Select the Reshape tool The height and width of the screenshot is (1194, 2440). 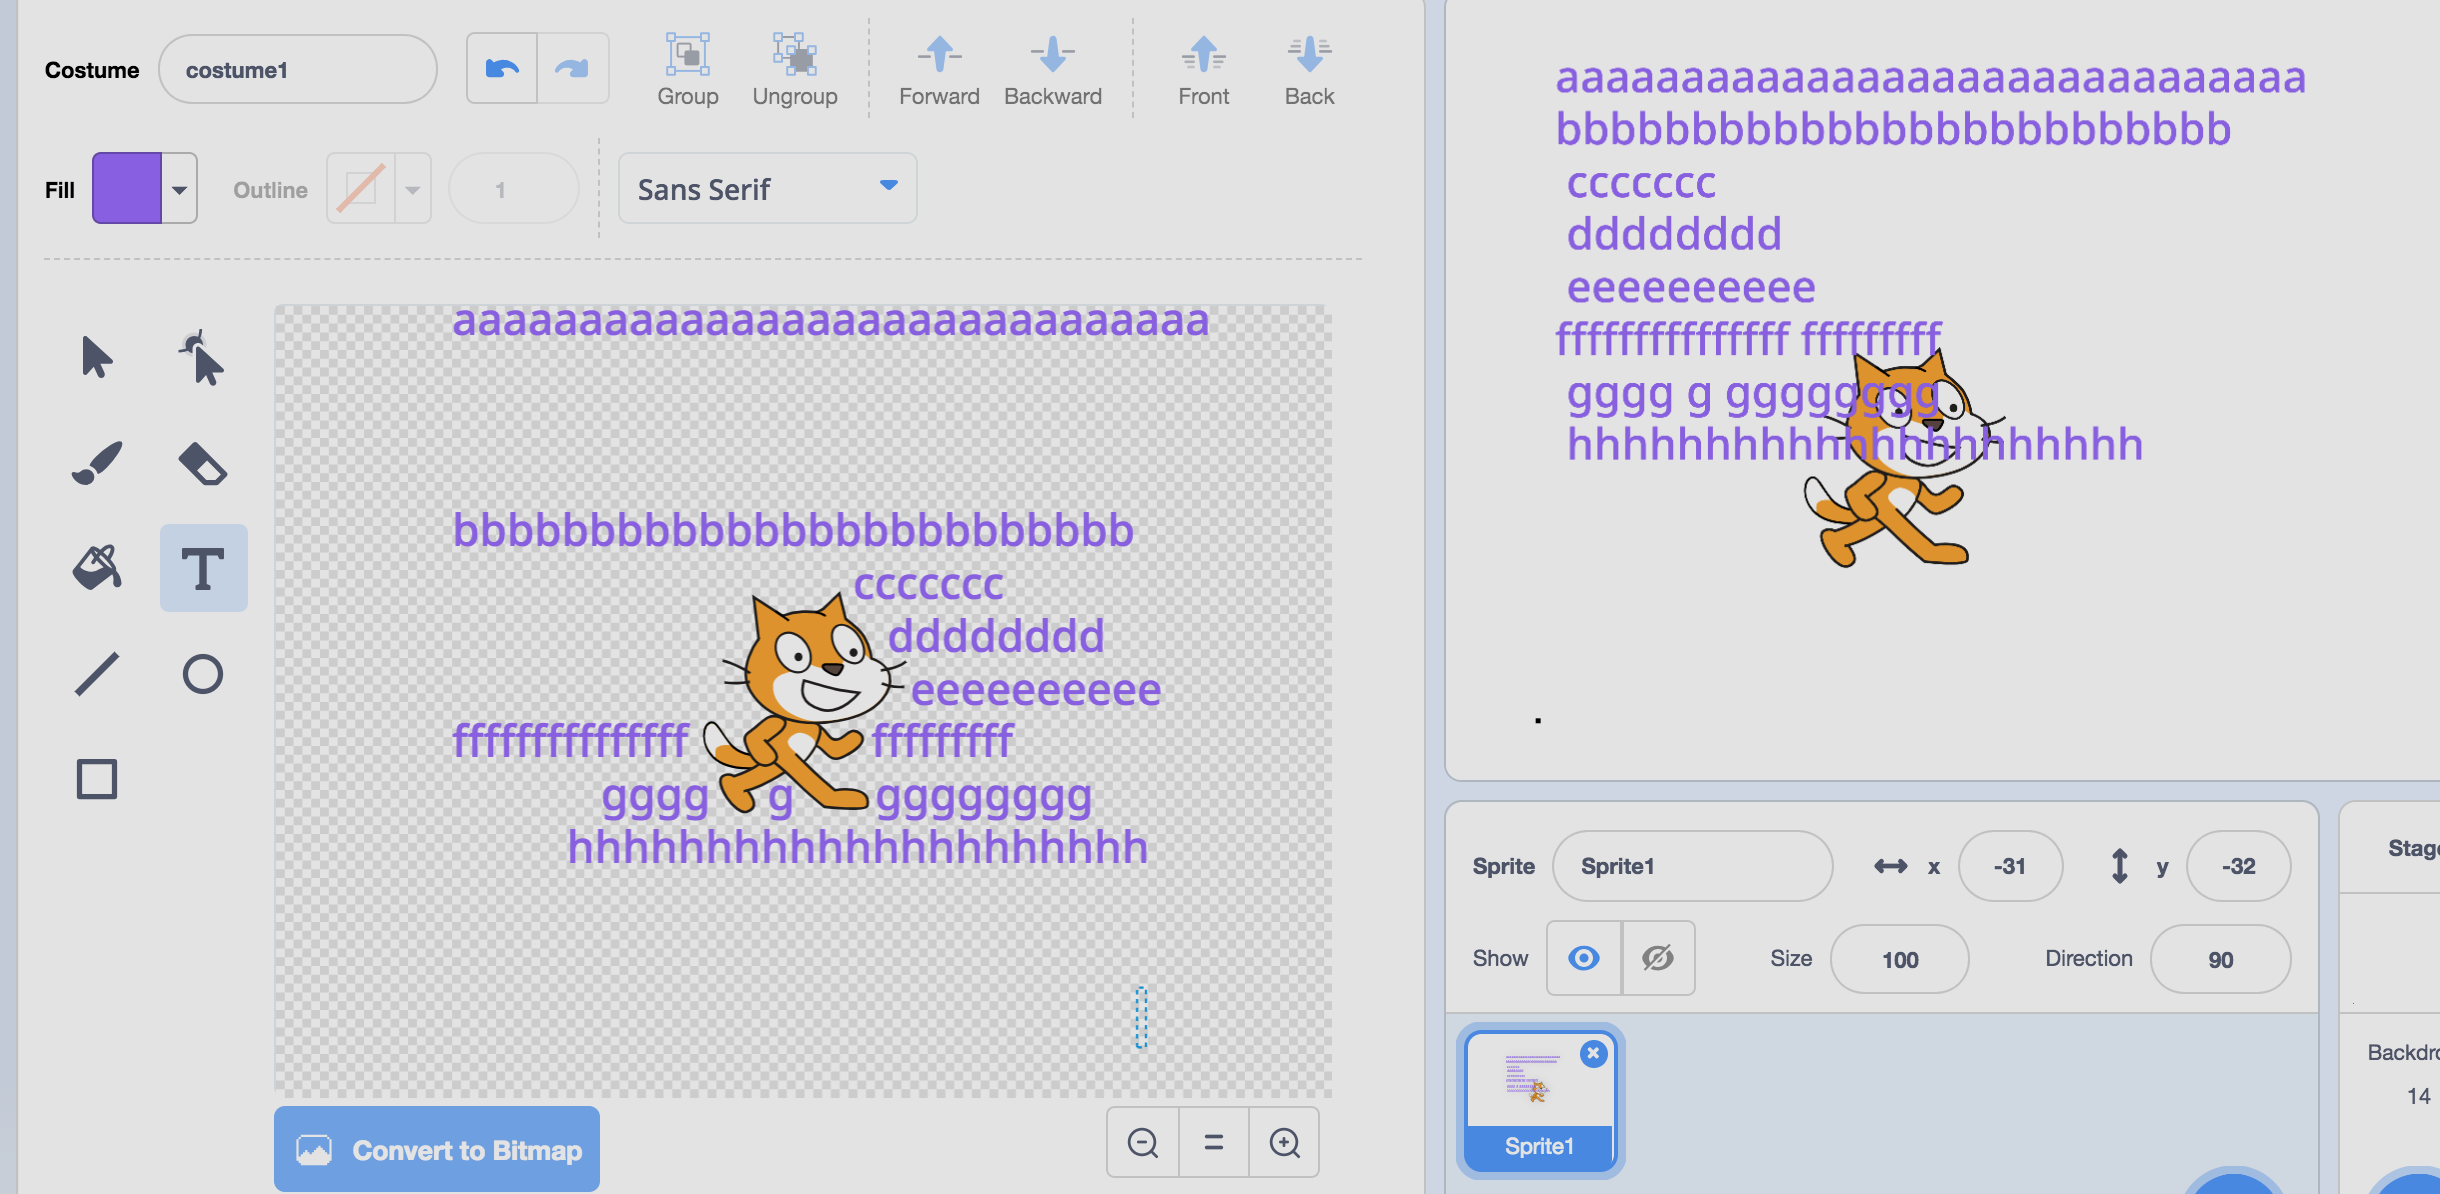[x=203, y=358]
